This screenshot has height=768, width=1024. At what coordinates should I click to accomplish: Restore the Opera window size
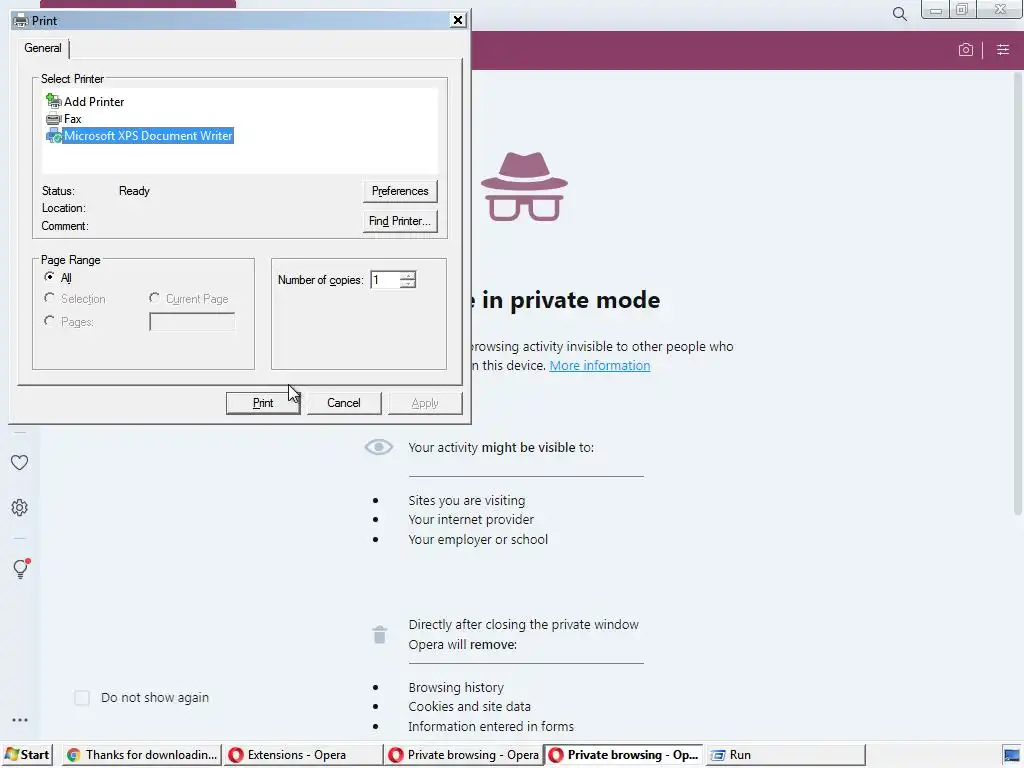tap(962, 10)
